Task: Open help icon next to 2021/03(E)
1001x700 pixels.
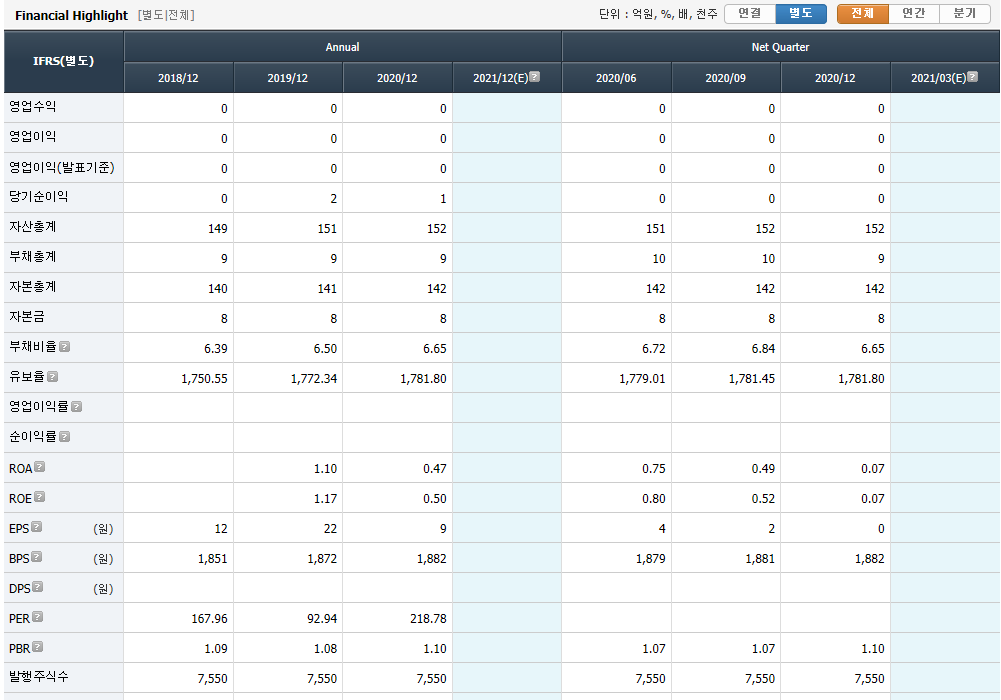Action: click(972, 77)
